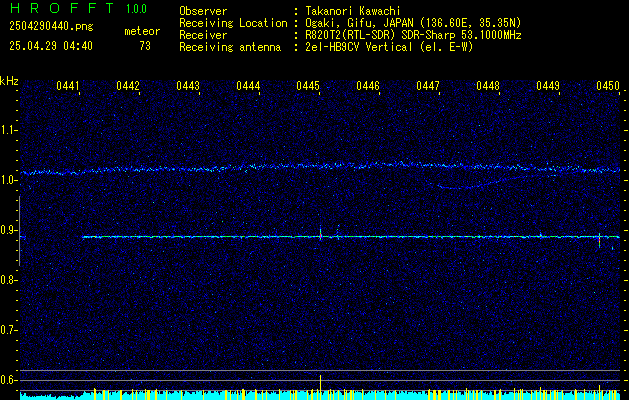Click the 0445 time axis label

tap(308, 86)
